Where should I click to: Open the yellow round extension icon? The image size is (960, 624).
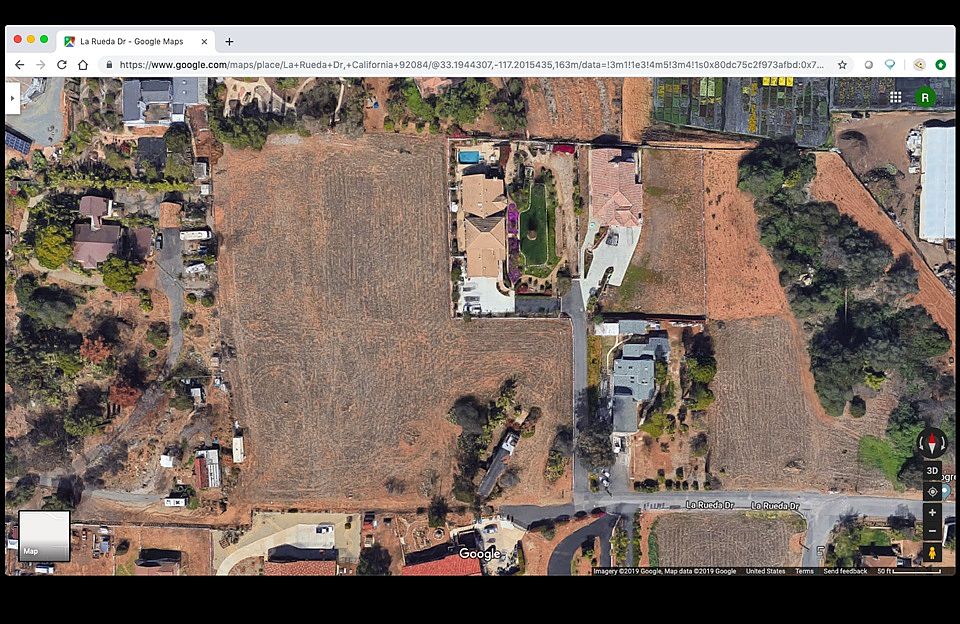[x=919, y=65]
